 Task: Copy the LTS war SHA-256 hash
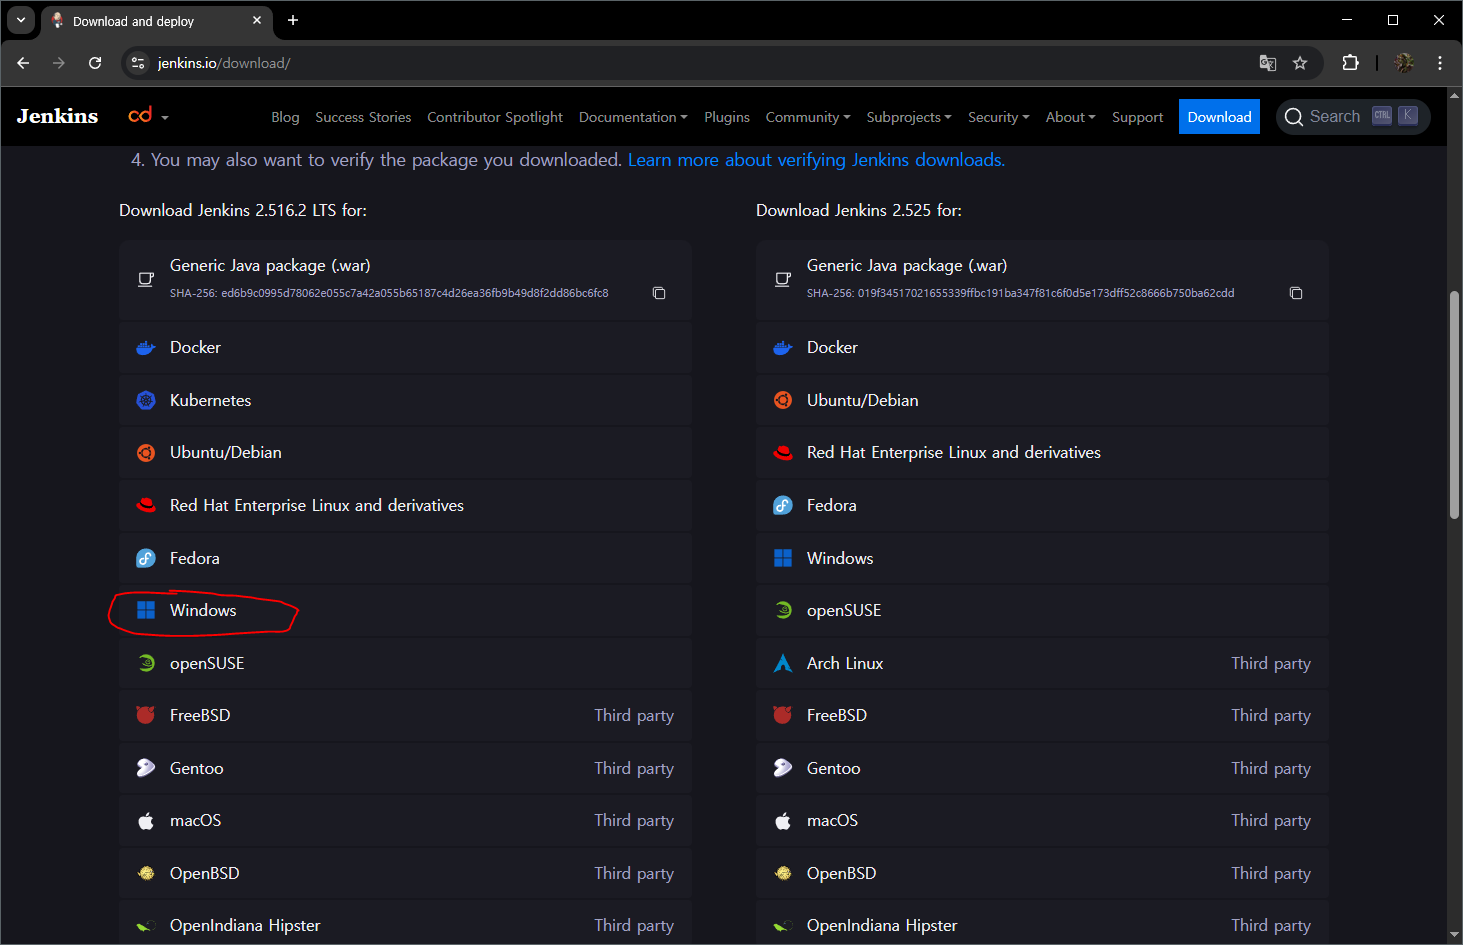click(x=659, y=293)
